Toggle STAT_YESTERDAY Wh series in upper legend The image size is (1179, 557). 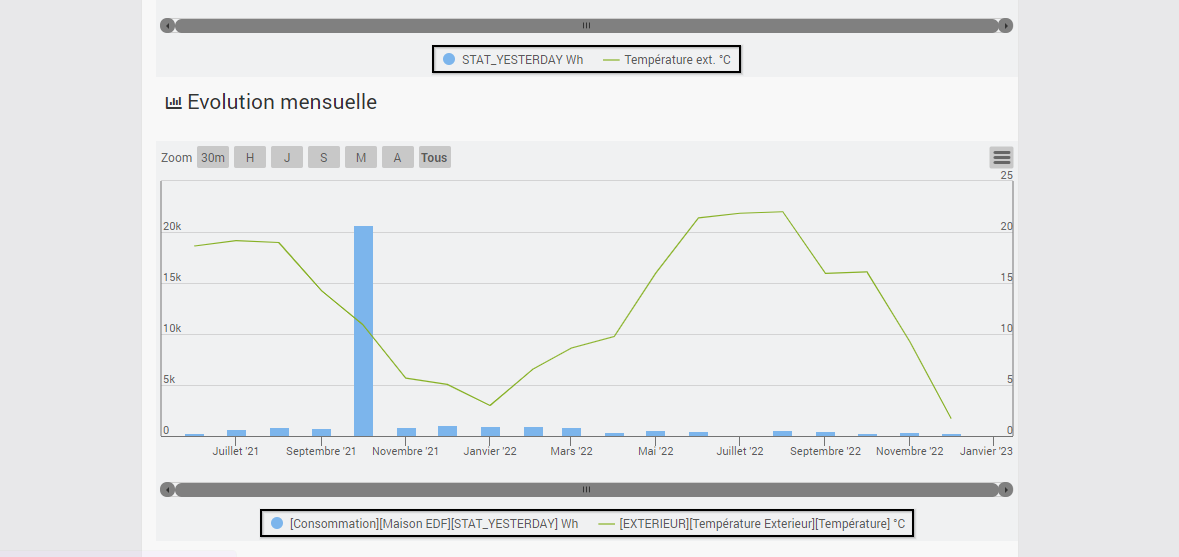513,59
